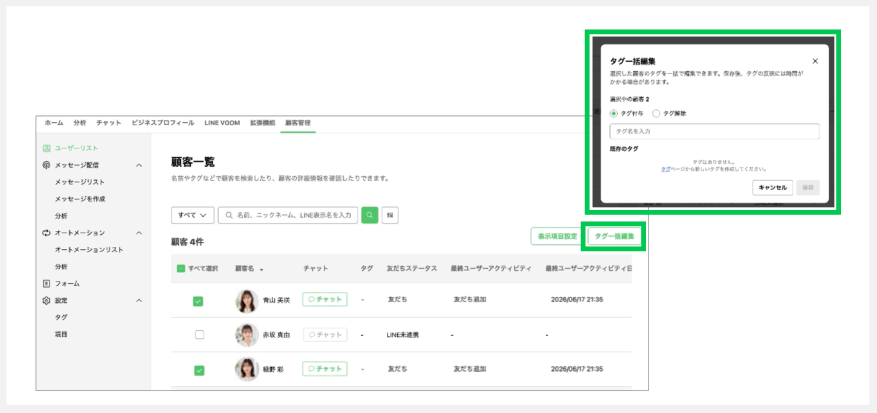The height and width of the screenshot is (413, 877).
Task: Close the タグ一括編集 dialog with X
Action: [x=815, y=61]
